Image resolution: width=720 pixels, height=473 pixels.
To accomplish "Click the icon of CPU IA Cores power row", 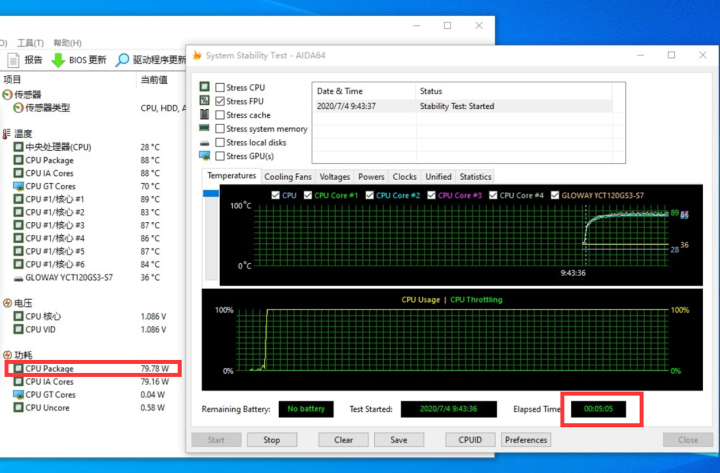I will point(18,382).
